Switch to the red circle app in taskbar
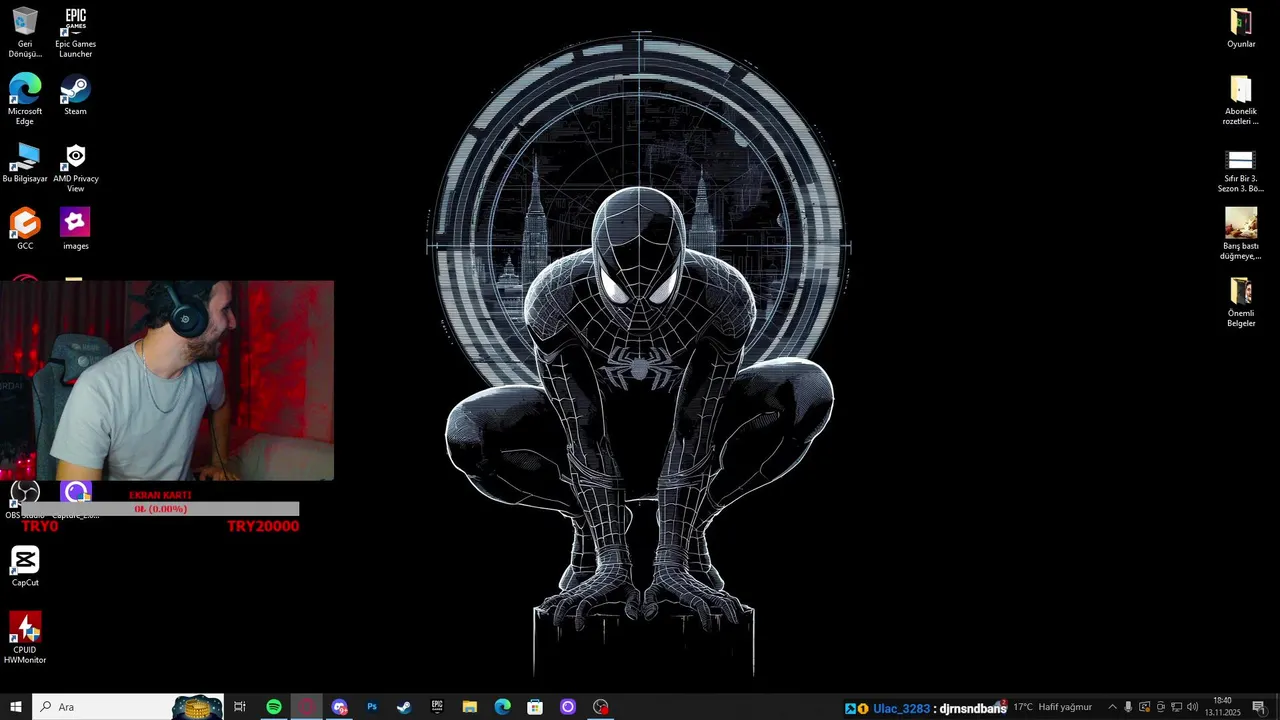Viewport: 1280px width, 720px height. point(307,707)
